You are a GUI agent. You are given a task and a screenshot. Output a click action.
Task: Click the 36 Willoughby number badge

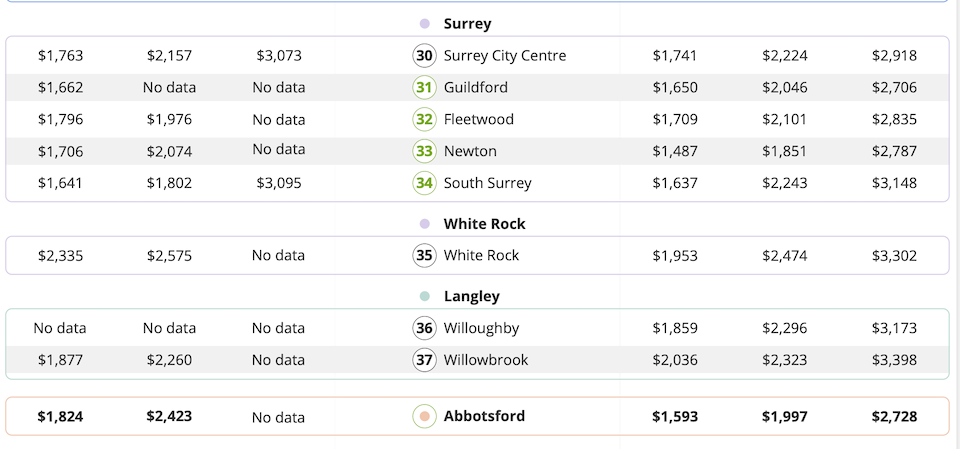[x=425, y=328]
